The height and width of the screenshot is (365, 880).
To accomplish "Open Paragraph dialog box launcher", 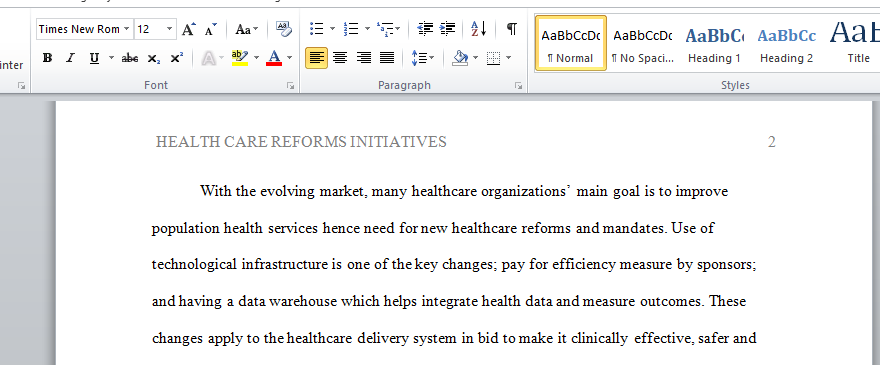I will [518, 85].
